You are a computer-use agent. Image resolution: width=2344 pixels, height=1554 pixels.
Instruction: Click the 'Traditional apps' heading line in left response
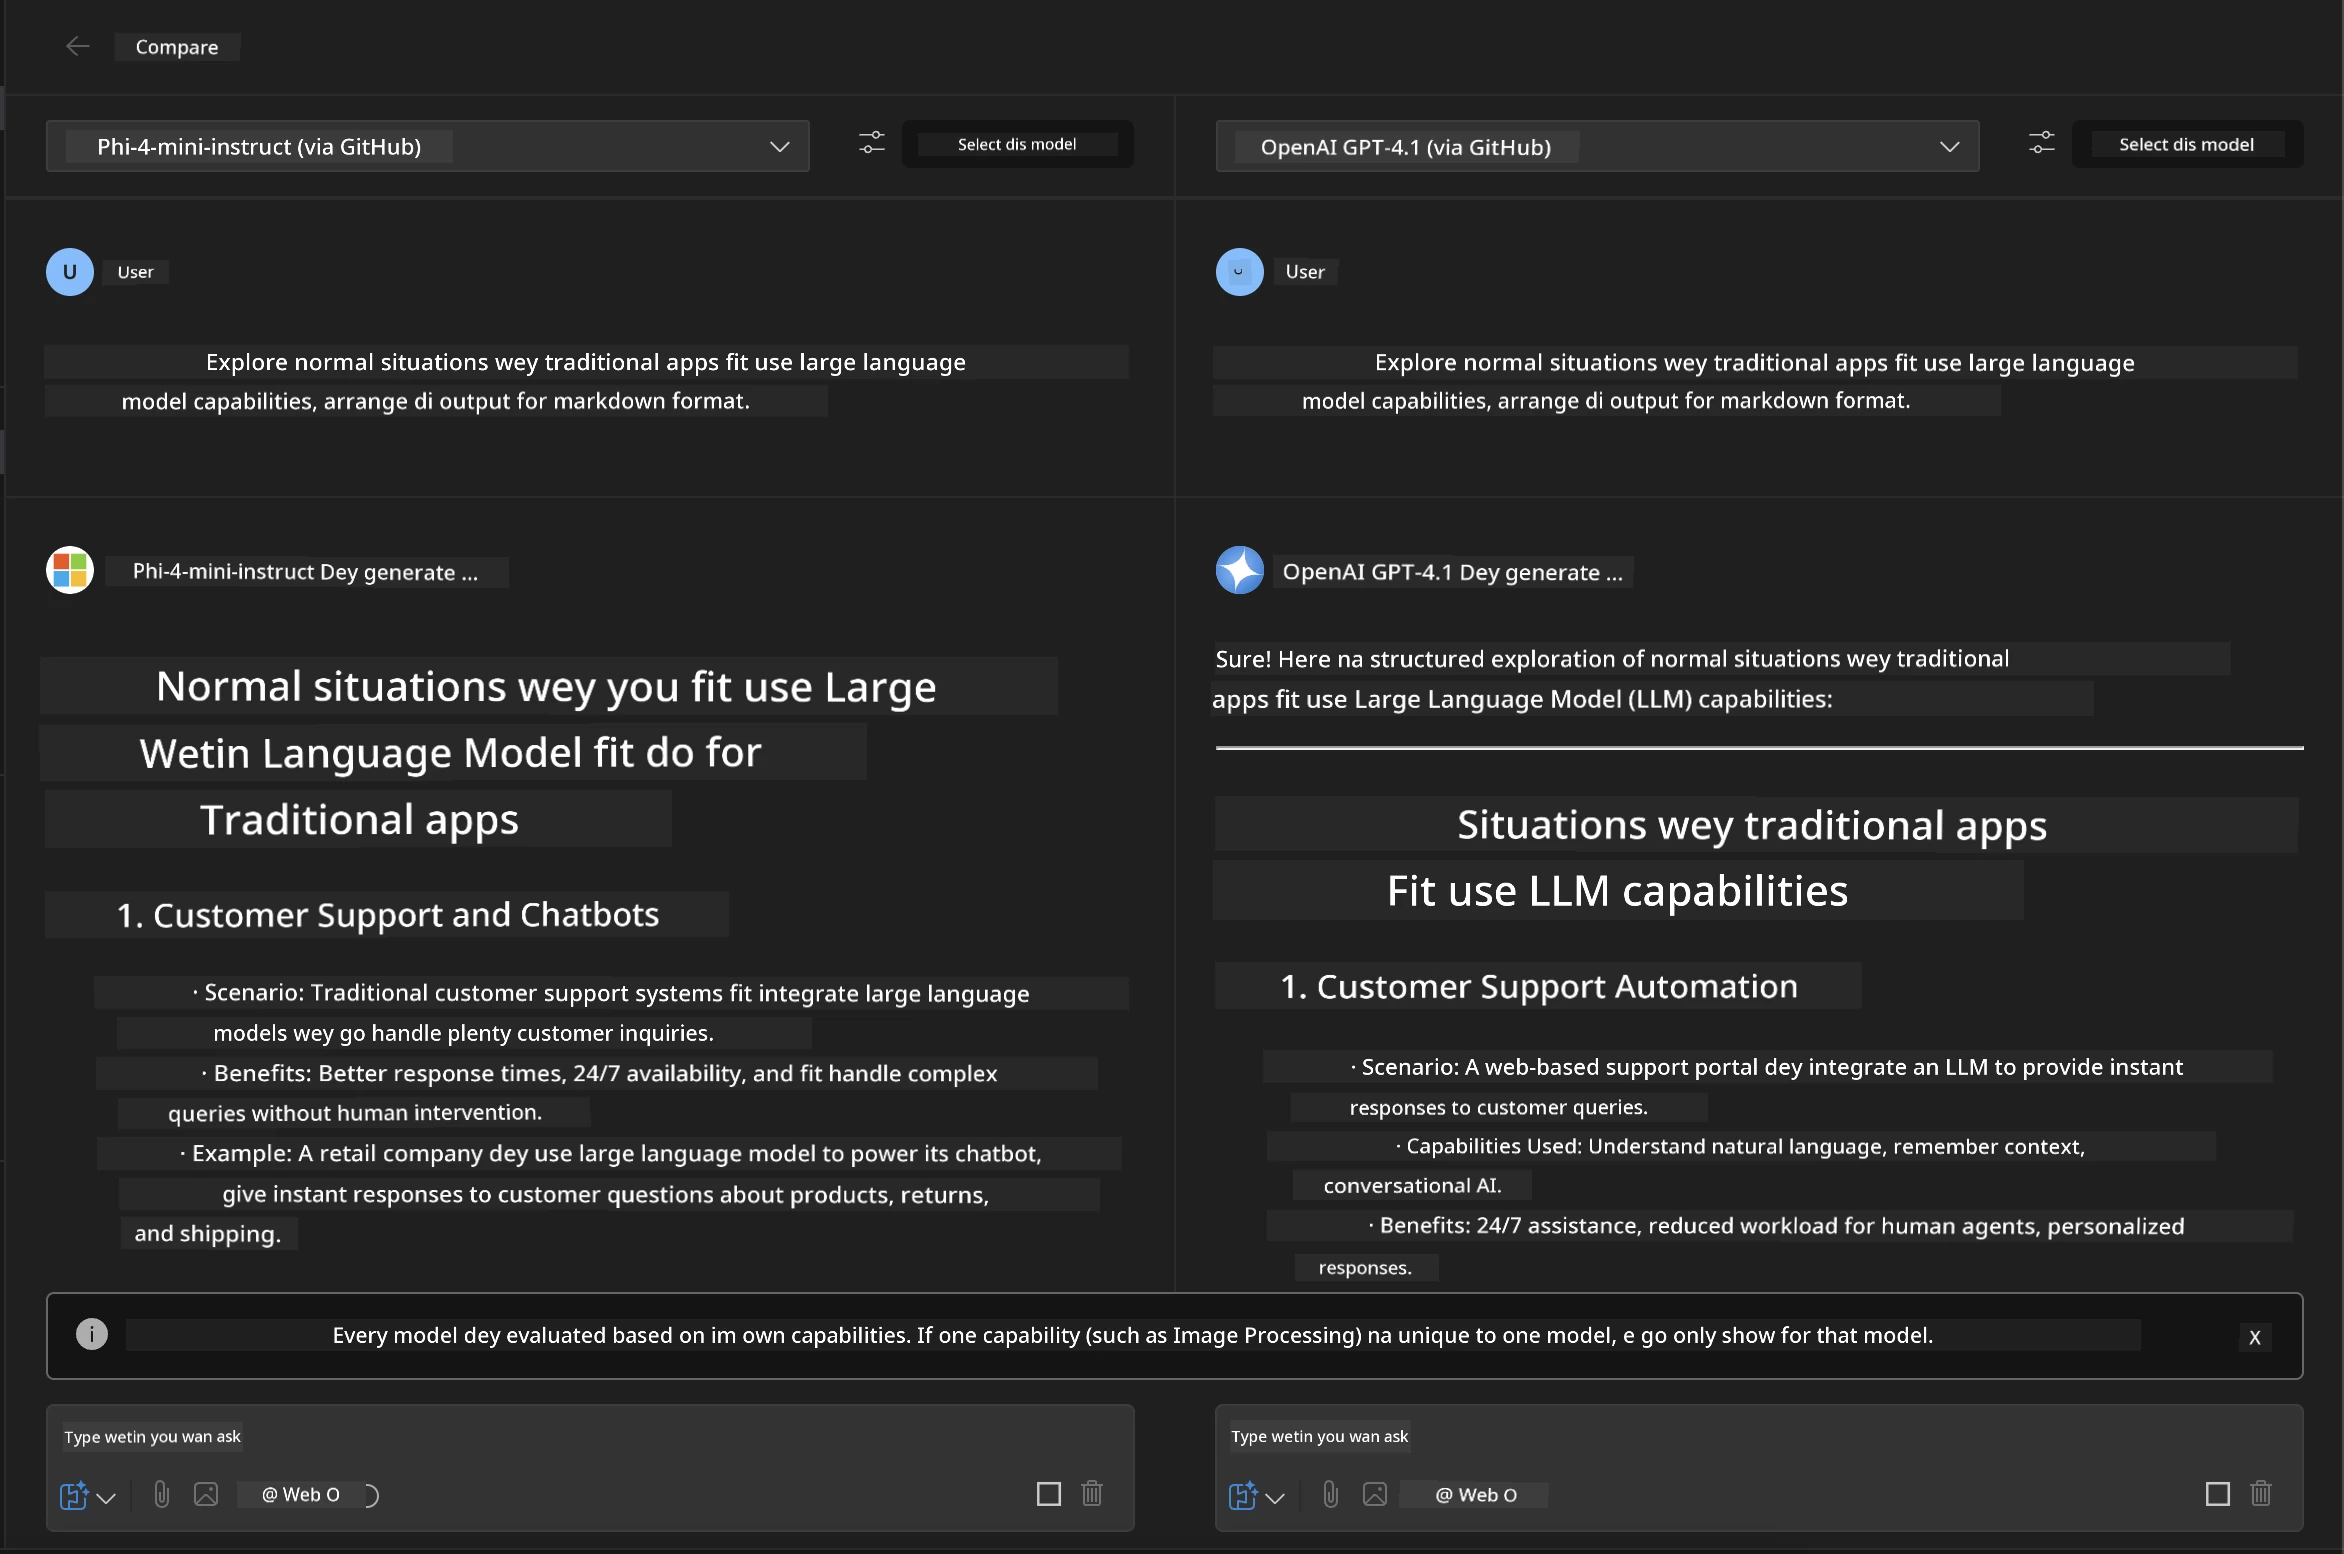pyautogui.click(x=359, y=819)
